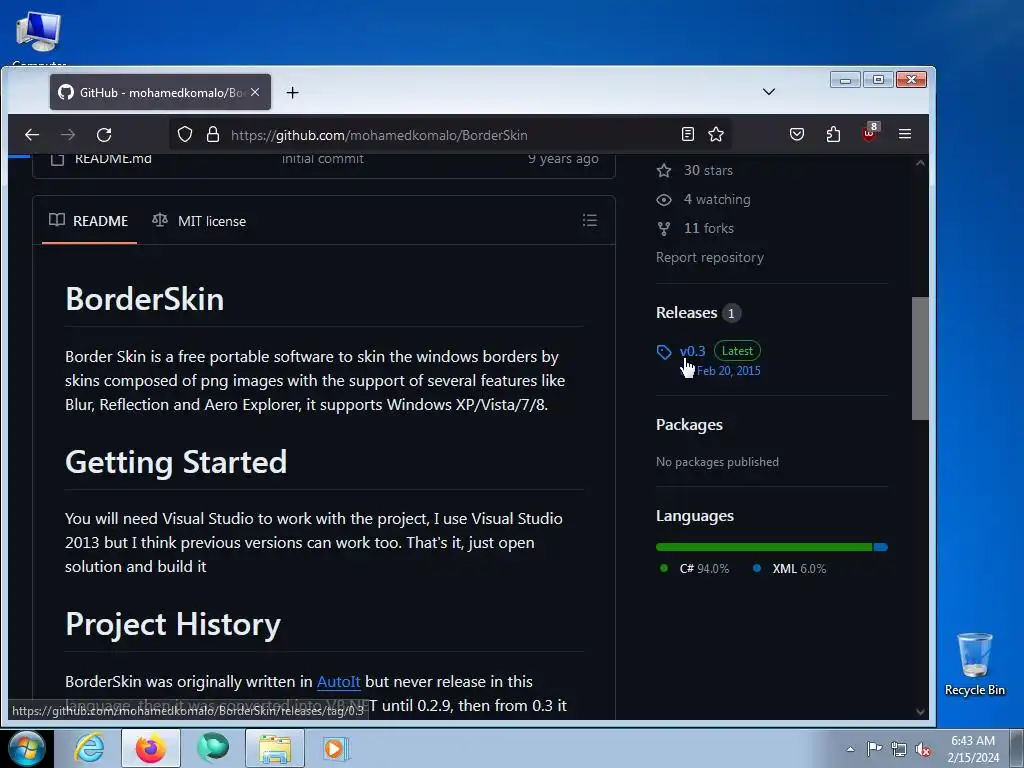This screenshot has height=768, width=1024.
Task: Select the README tab
Action: pyautogui.click(x=89, y=221)
